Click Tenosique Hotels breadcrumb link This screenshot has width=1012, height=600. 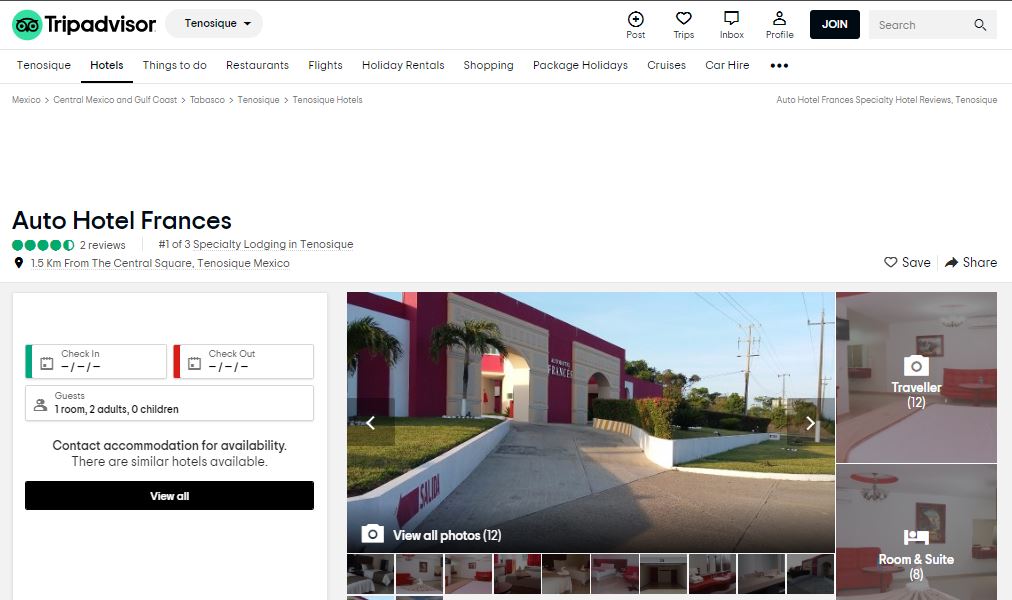(x=327, y=100)
